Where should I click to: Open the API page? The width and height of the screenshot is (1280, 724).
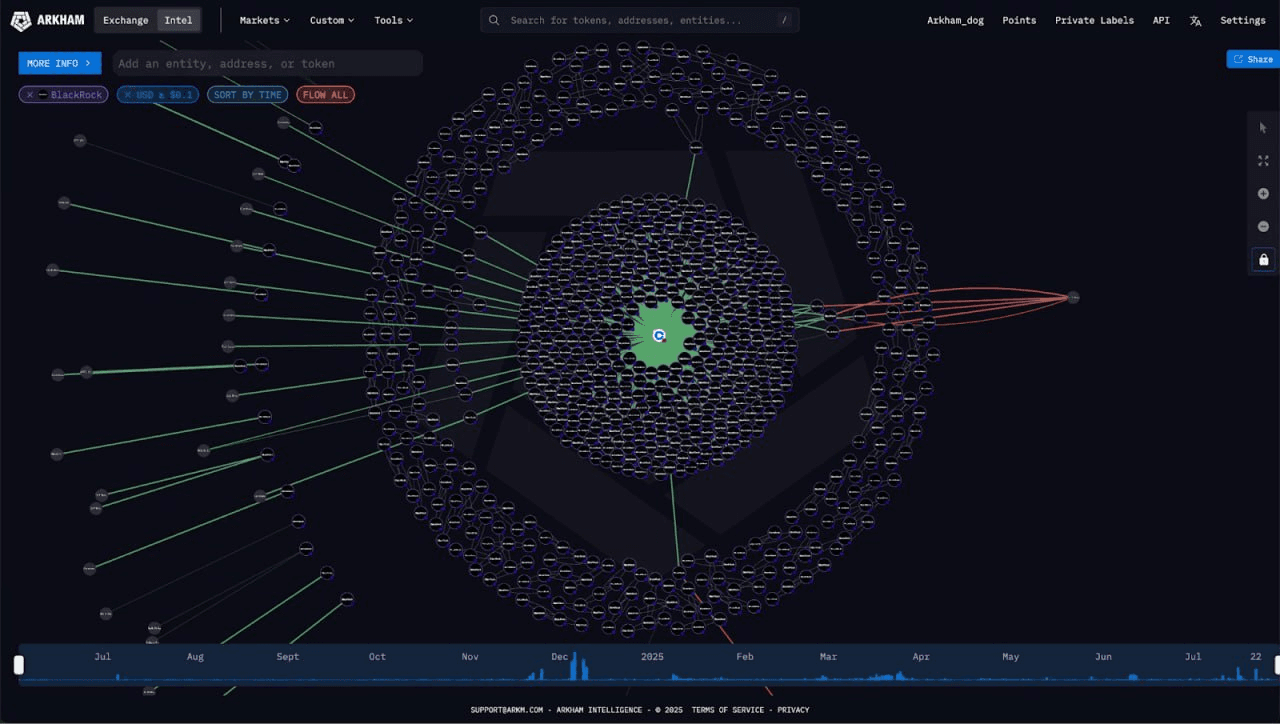[1161, 20]
